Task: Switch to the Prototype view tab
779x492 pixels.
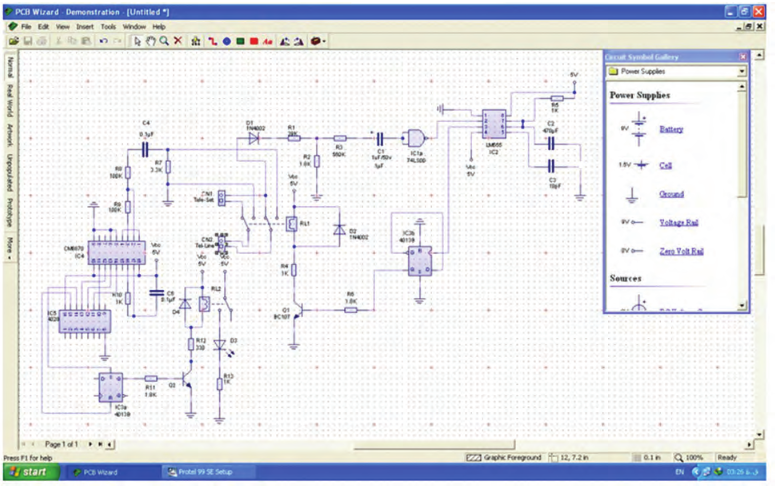Action: pos(10,213)
